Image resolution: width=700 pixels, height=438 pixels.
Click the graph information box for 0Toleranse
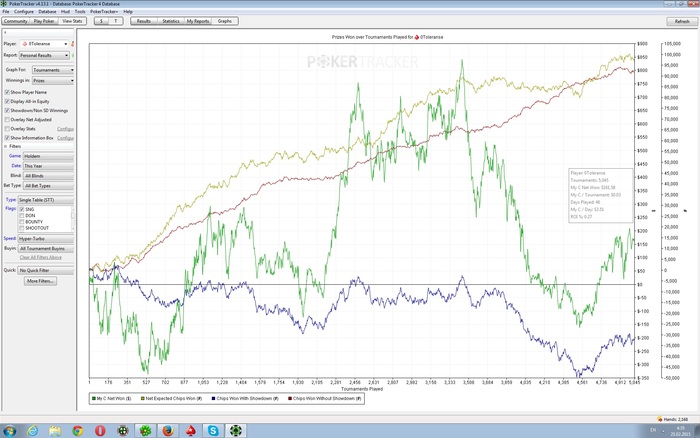point(600,195)
